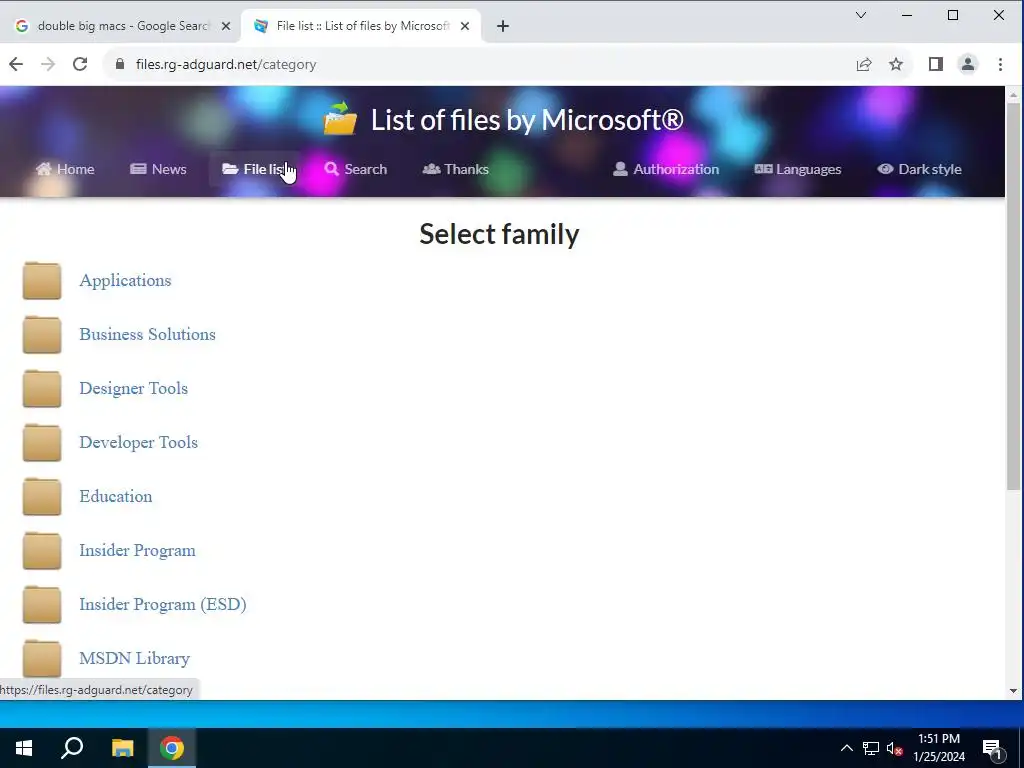The width and height of the screenshot is (1024, 768).
Task: Click the MSDN Library link
Action: 135,658
